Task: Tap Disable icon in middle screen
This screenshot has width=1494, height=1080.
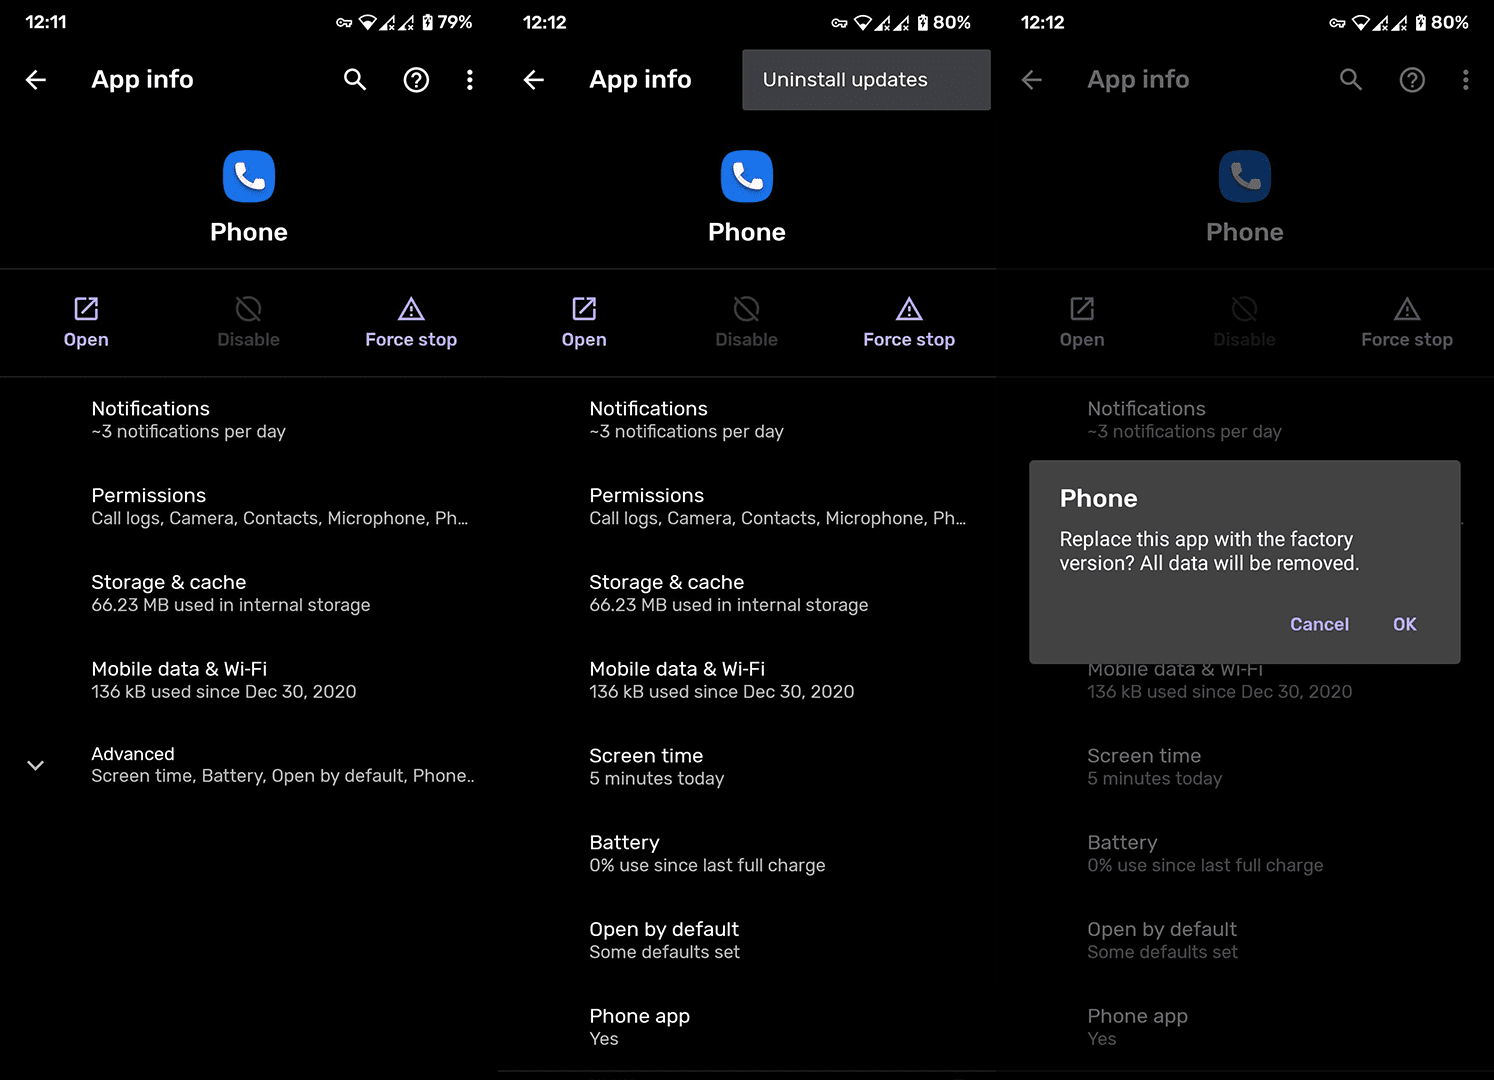Action: tap(746, 308)
